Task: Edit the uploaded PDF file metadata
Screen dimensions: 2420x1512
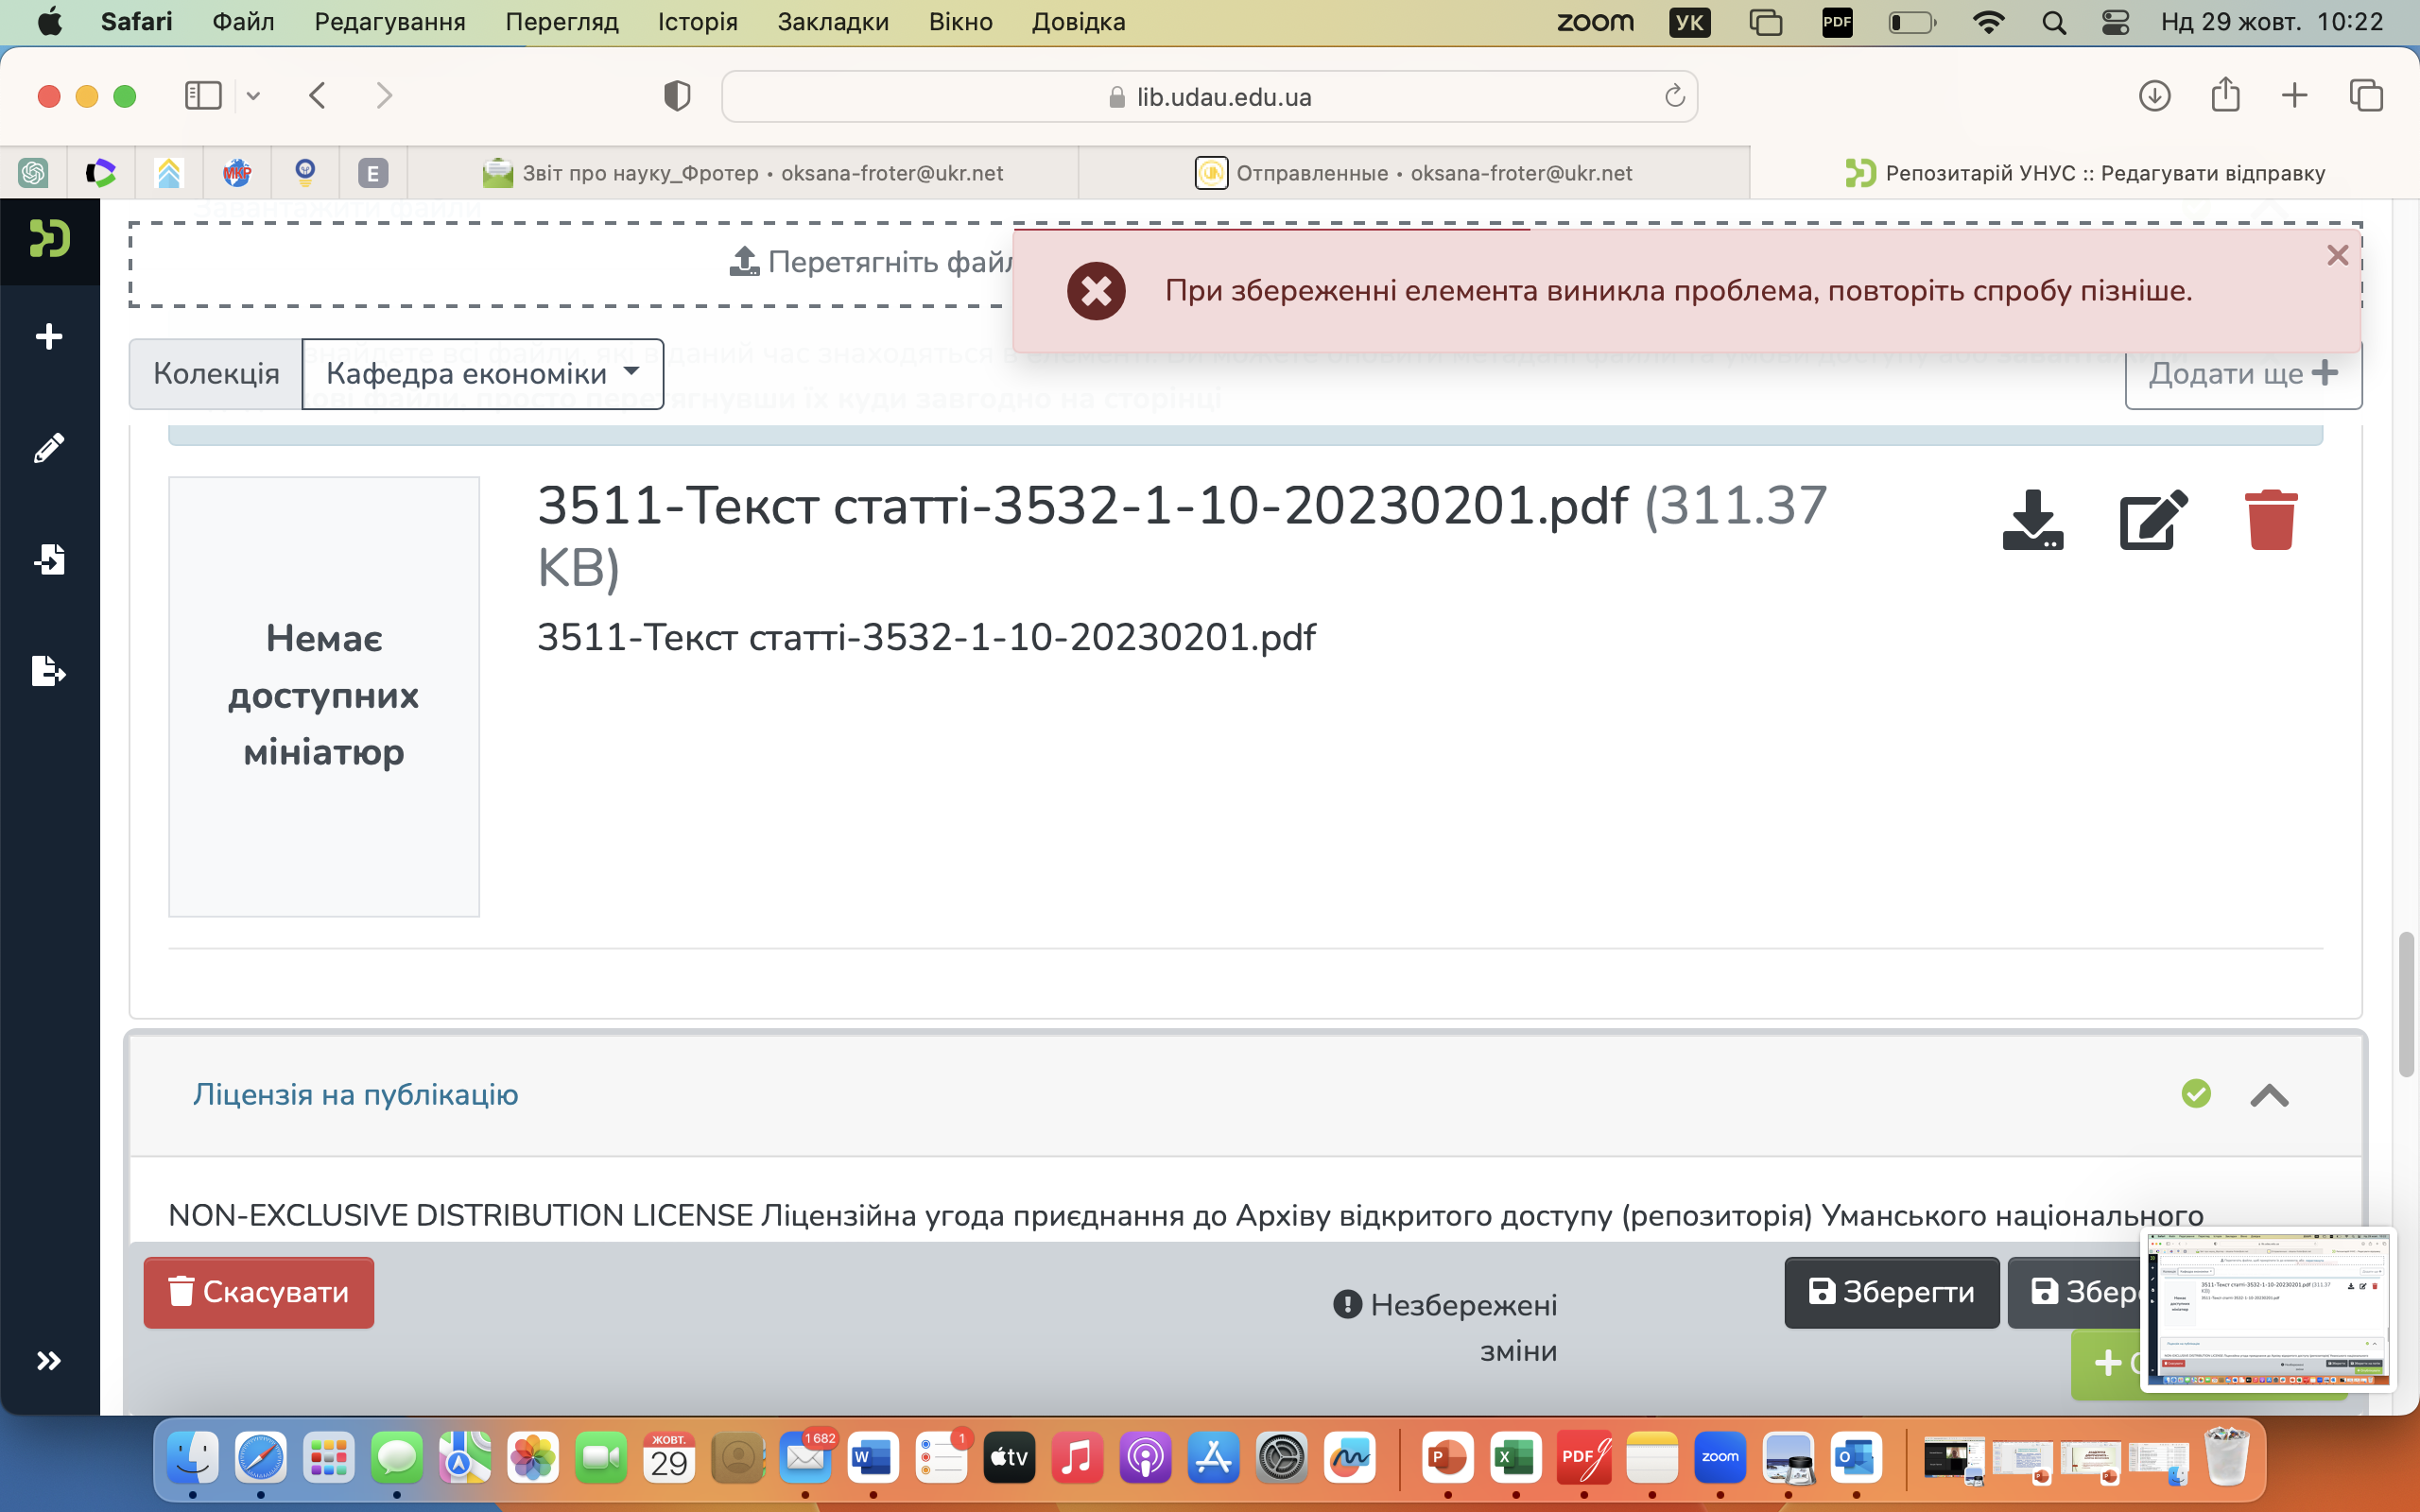Action: click(x=2153, y=519)
